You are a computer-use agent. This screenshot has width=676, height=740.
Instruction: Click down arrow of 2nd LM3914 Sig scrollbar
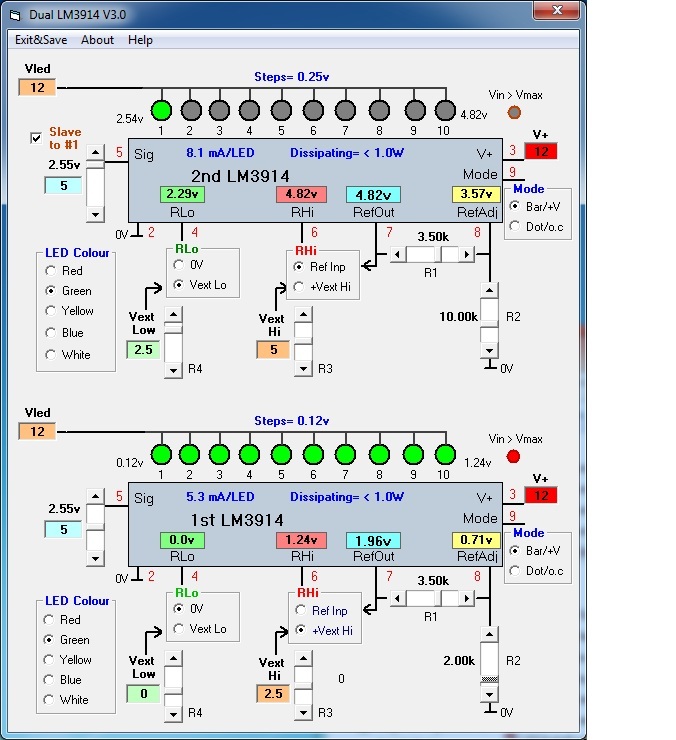coord(95,214)
